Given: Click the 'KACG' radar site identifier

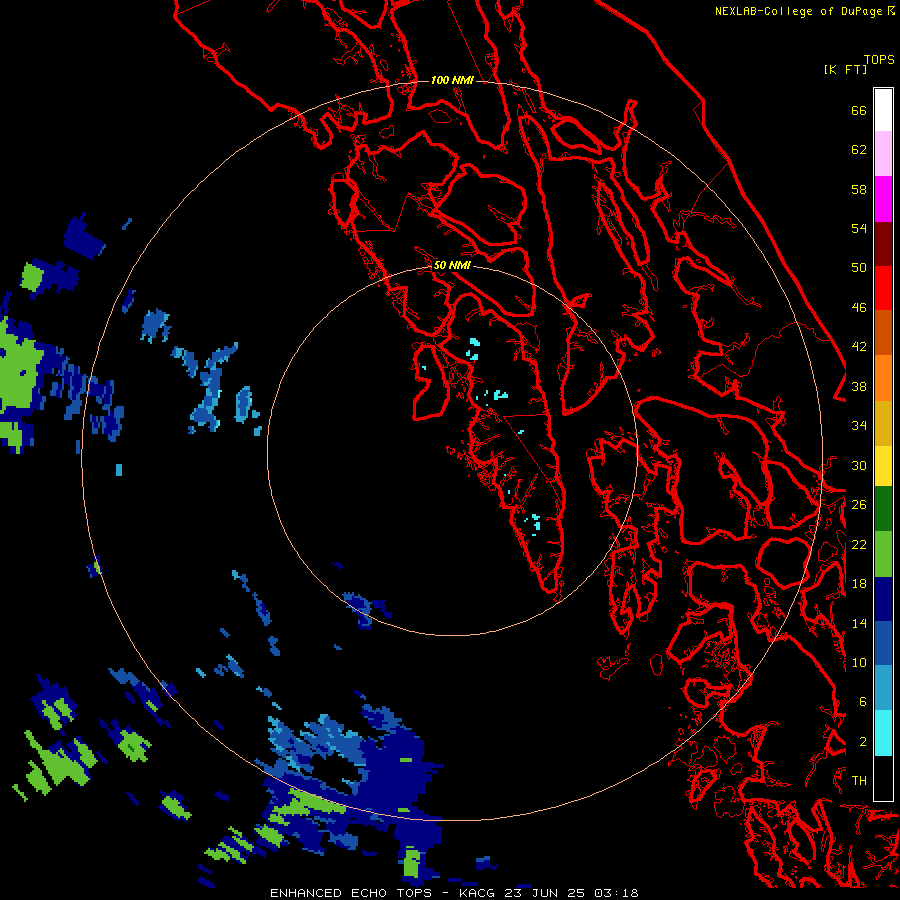Looking at the screenshot, I should coord(476,893).
